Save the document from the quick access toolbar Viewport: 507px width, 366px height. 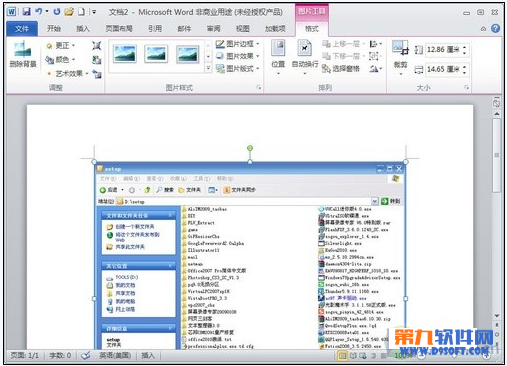click(27, 12)
